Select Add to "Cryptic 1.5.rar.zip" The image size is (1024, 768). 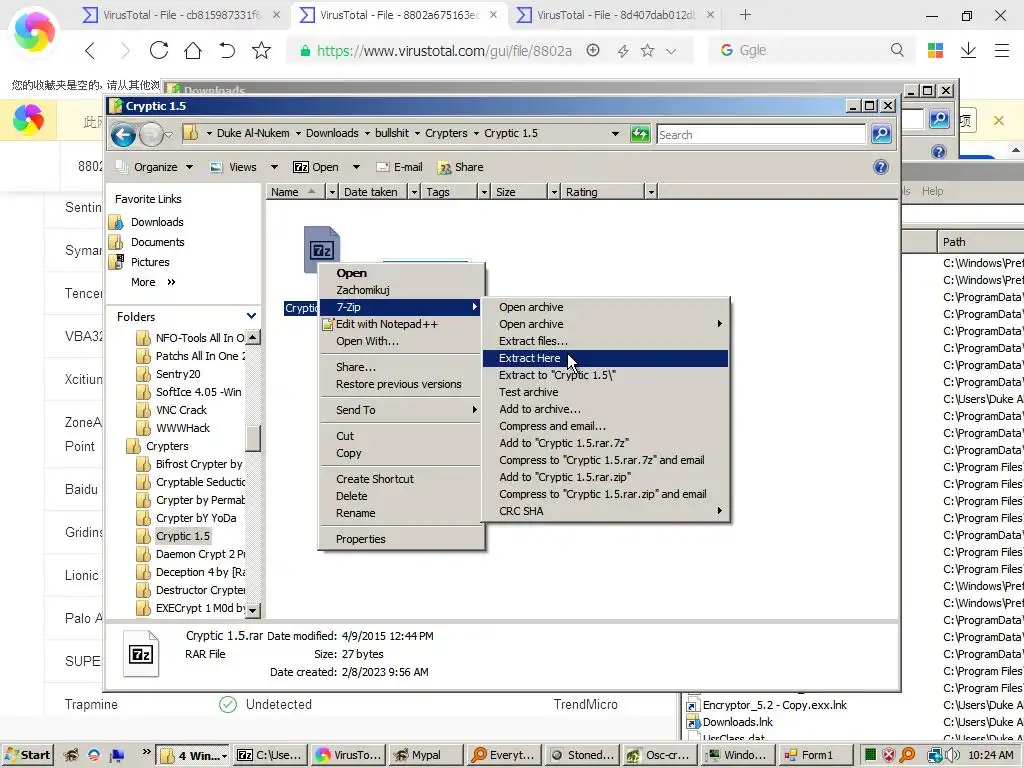click(605, 477)
